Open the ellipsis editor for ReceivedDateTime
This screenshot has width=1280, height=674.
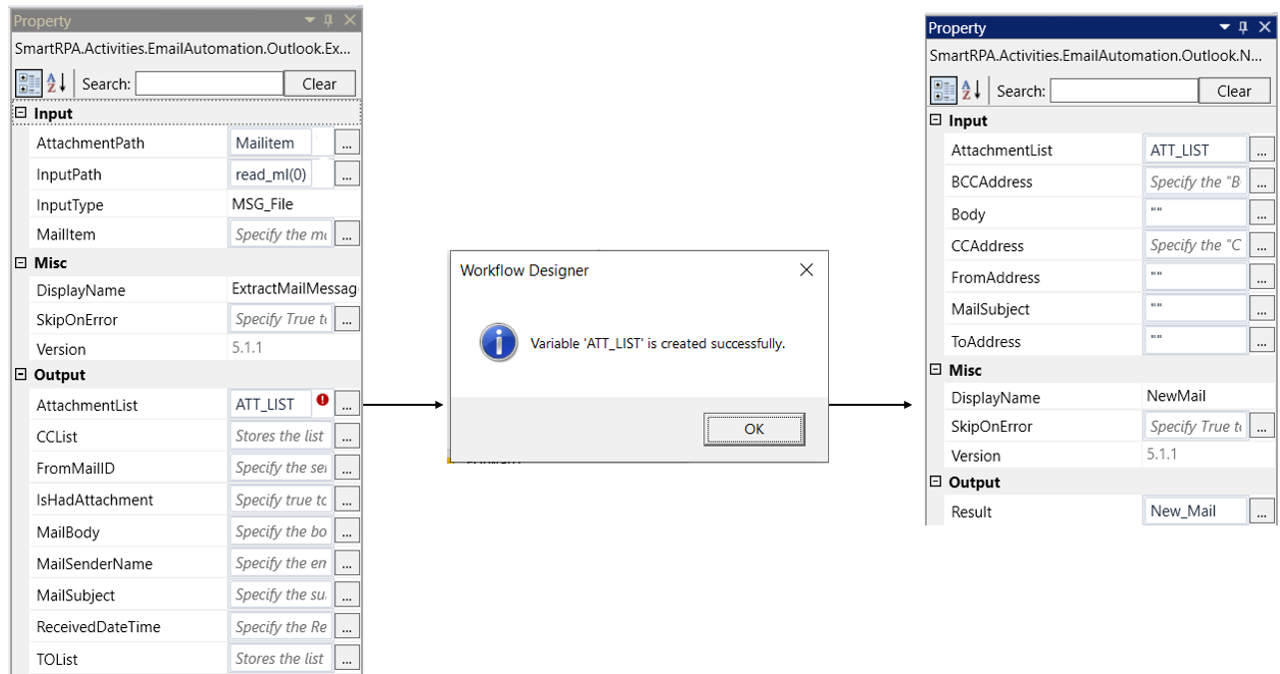[346, 627]
